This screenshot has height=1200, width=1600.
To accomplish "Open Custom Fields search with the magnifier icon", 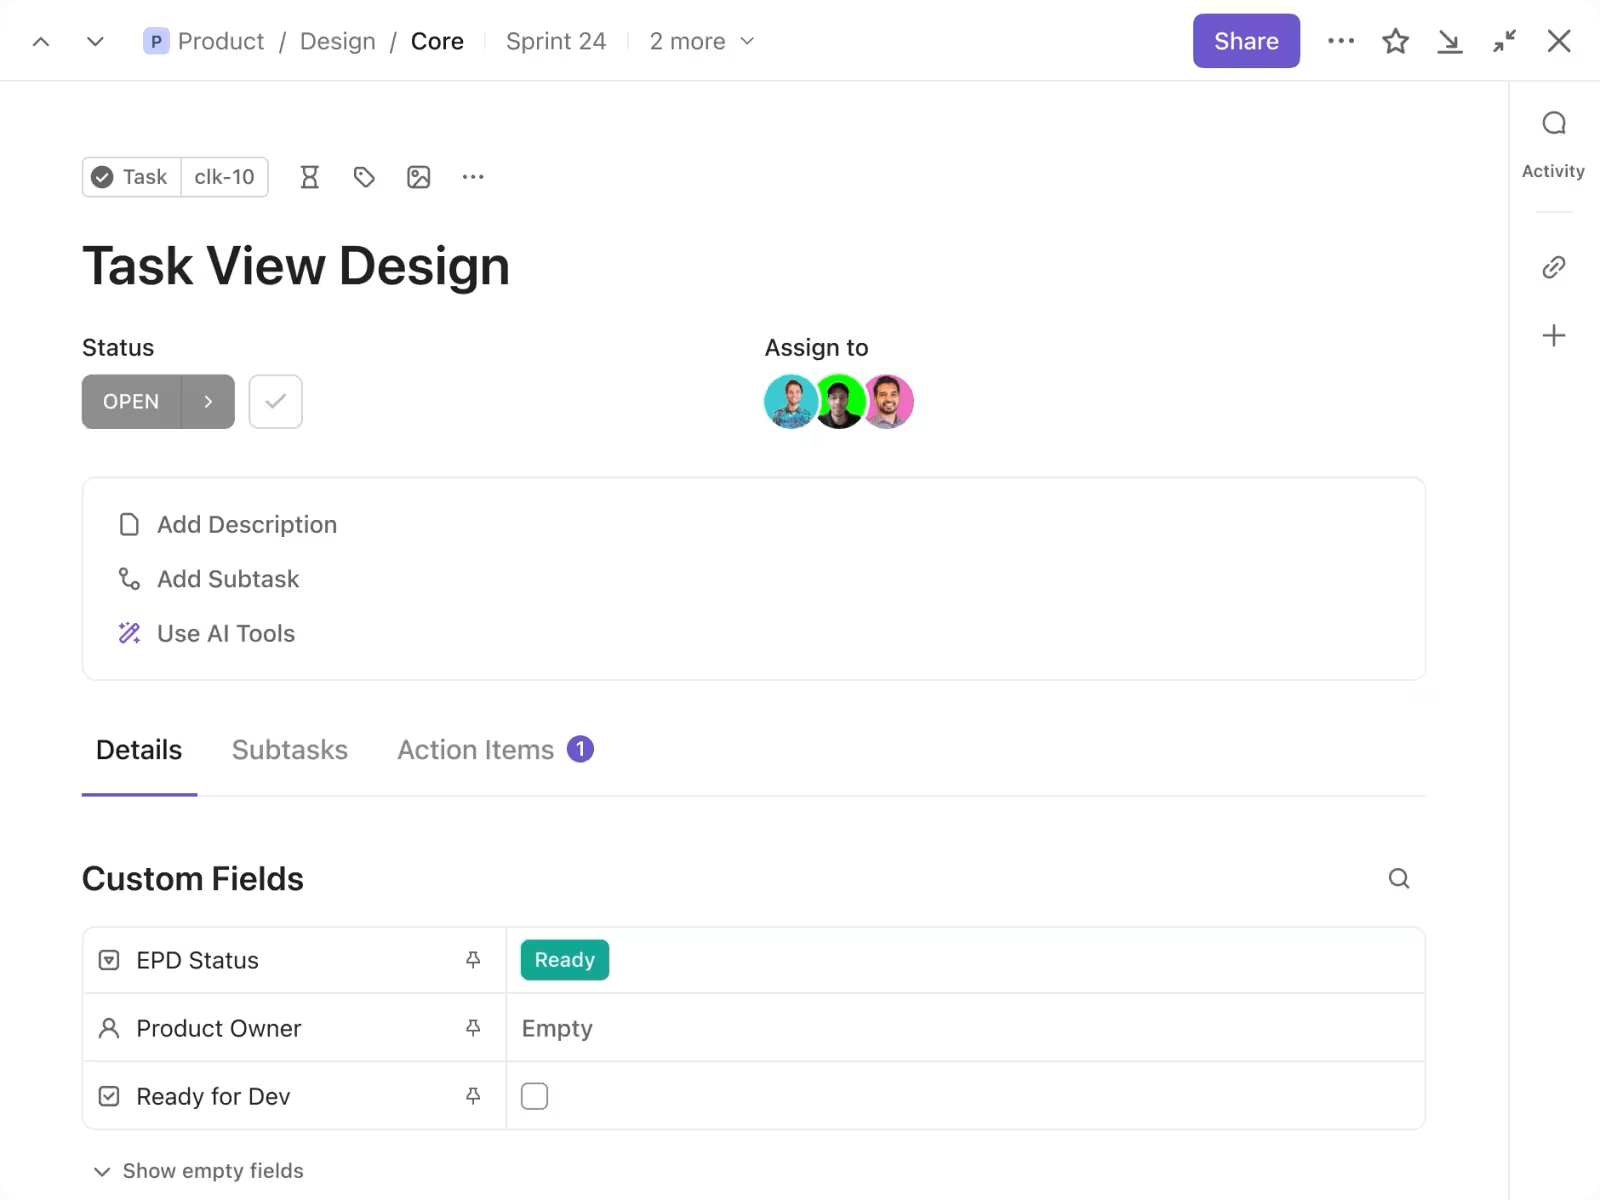I will [1399, 878].
